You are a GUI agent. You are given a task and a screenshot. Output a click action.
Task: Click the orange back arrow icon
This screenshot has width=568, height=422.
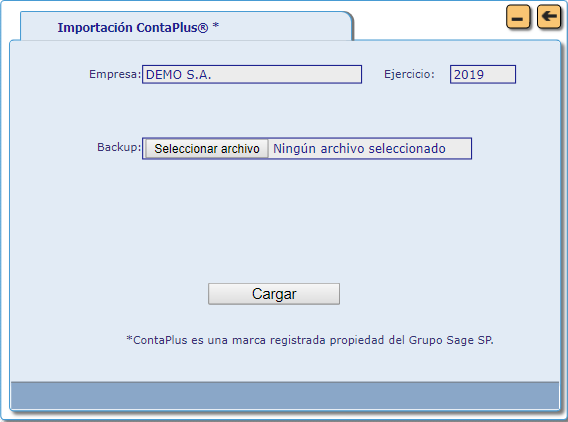[549, 16]
